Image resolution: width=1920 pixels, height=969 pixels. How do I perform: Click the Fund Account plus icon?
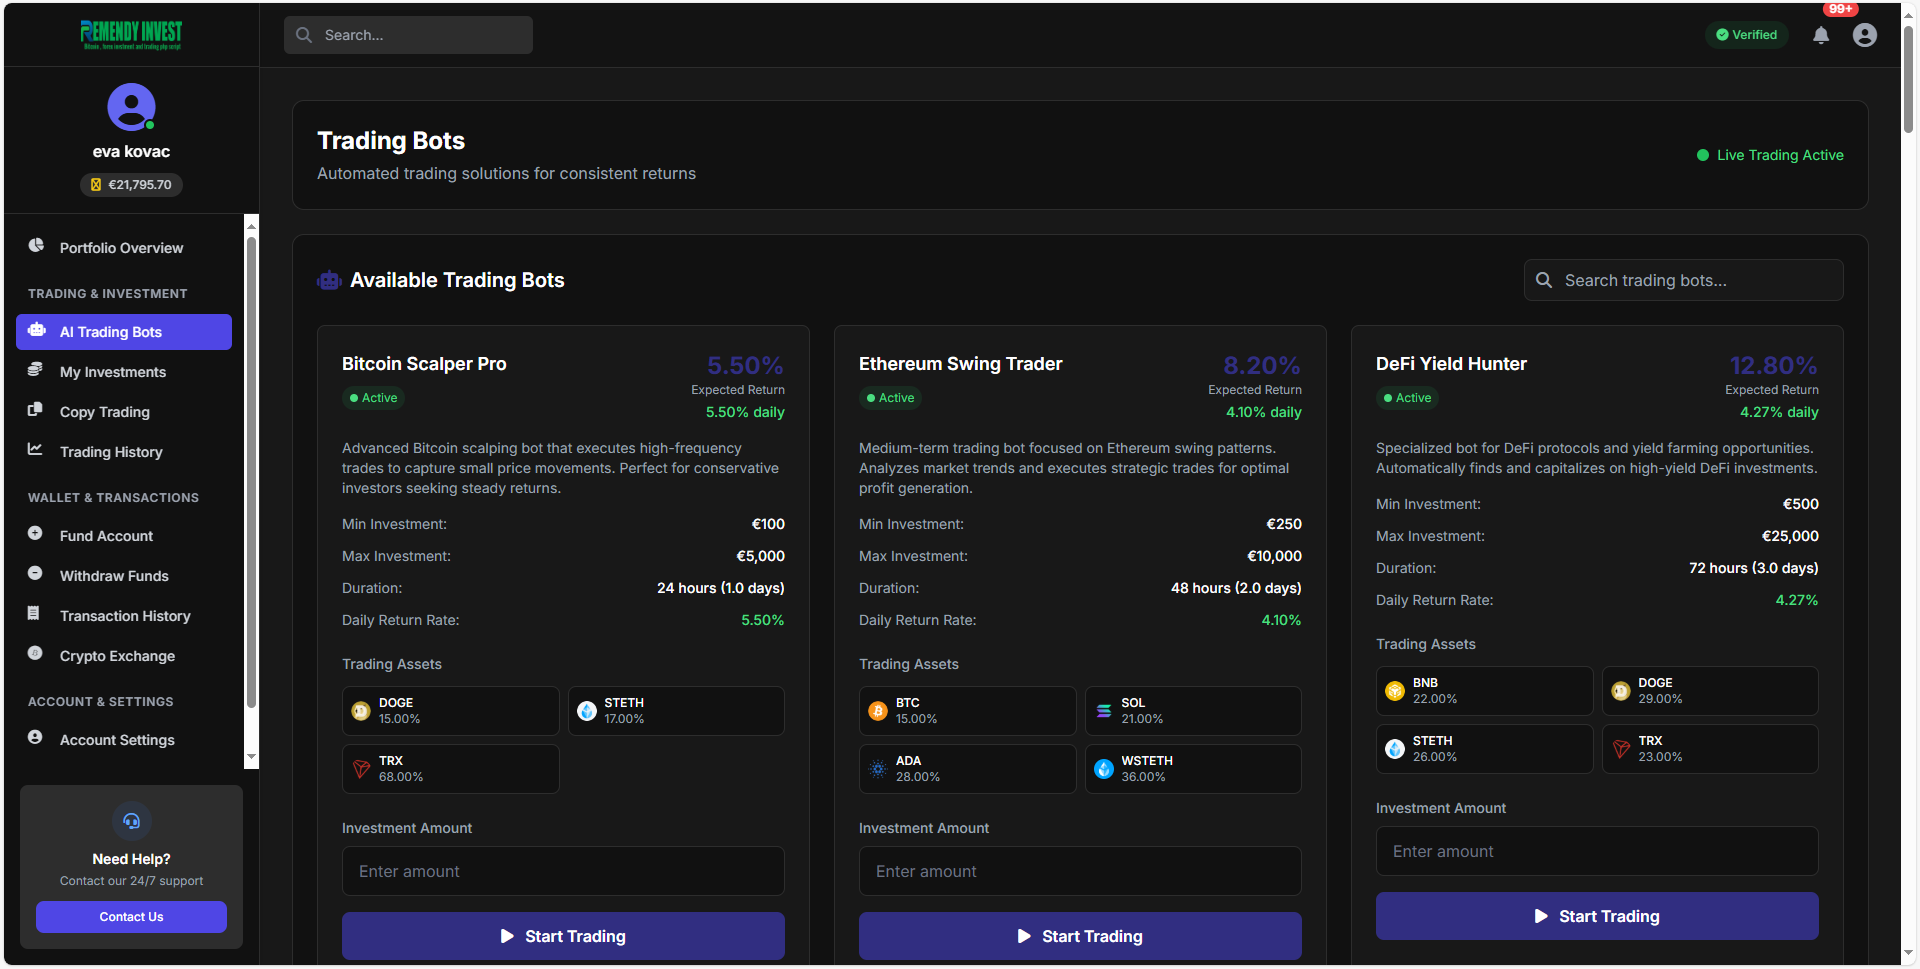[35, 533]
